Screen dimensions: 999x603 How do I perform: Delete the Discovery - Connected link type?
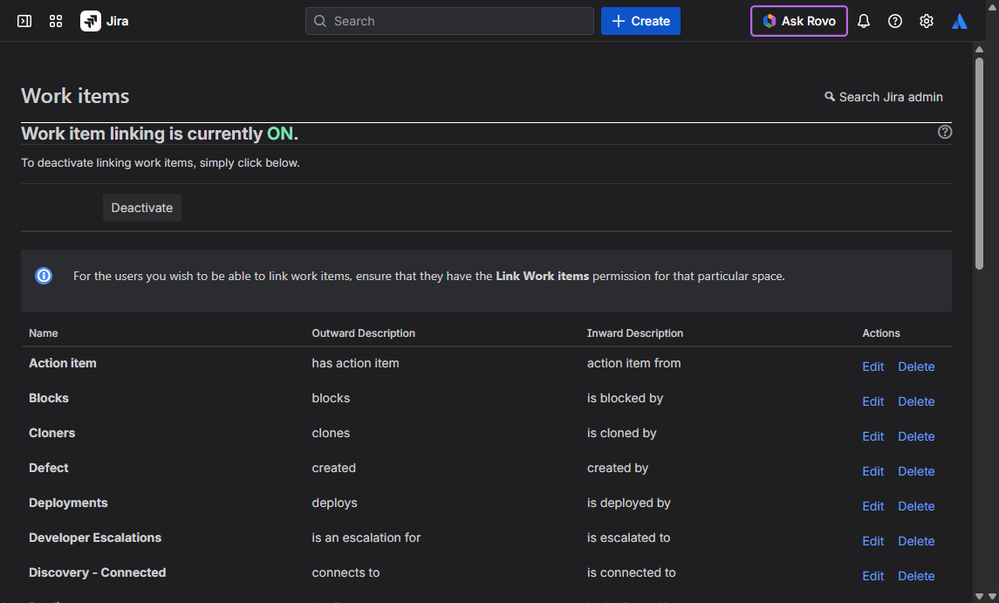tap(916, 576)
